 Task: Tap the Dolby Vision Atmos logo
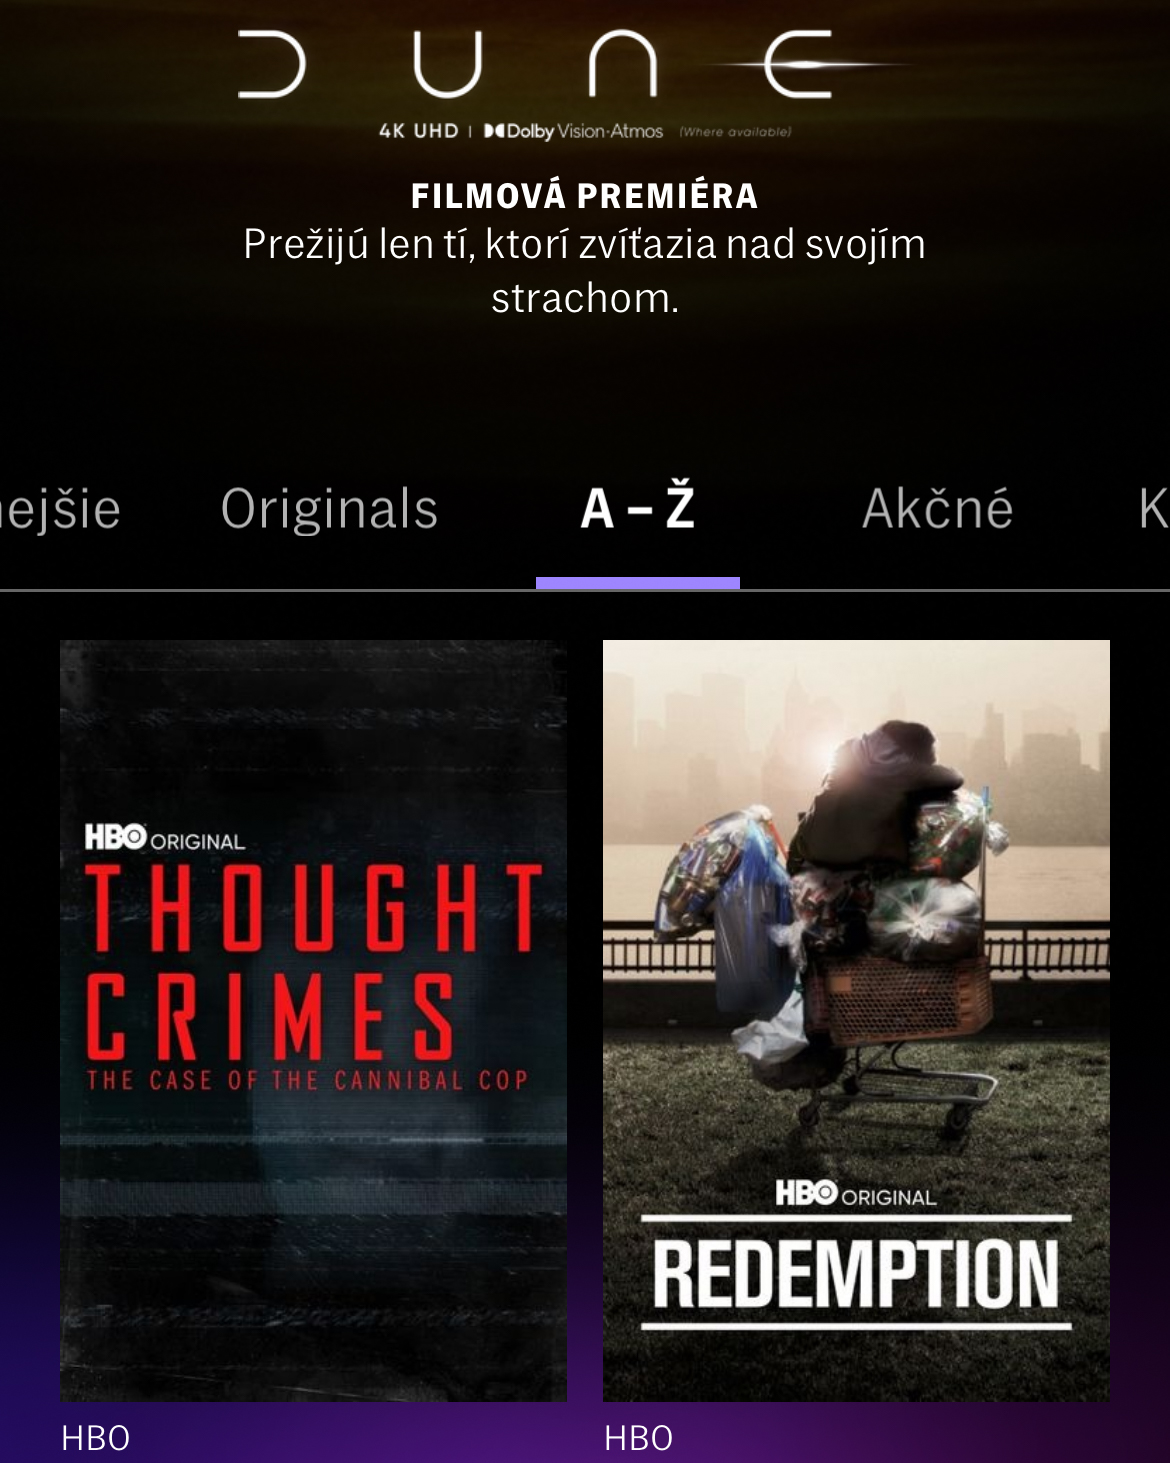click(573, 131)
